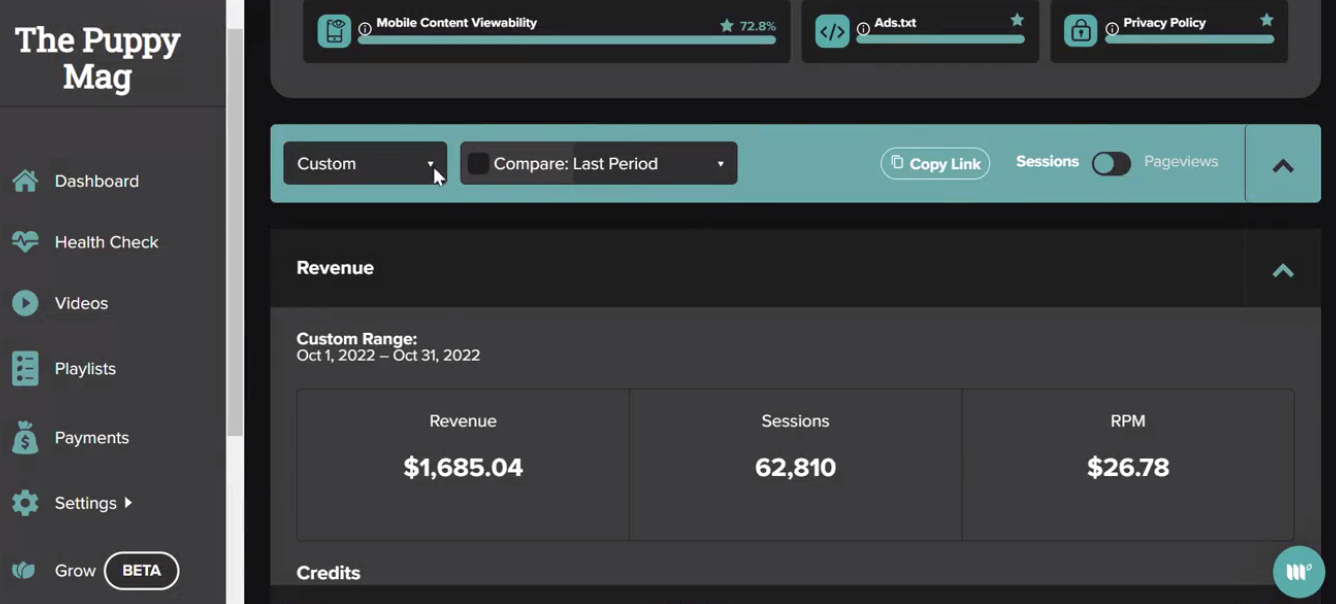
Task: Open the Health Check heartbeat icon
Action: pos(25,242)
